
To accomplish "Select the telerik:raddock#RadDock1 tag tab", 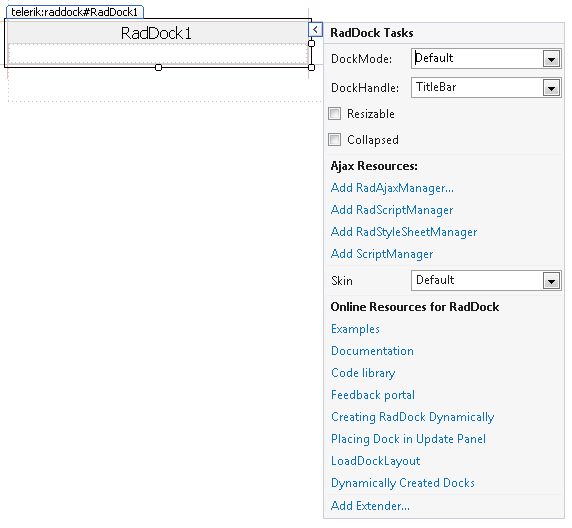I will [75, 12].
